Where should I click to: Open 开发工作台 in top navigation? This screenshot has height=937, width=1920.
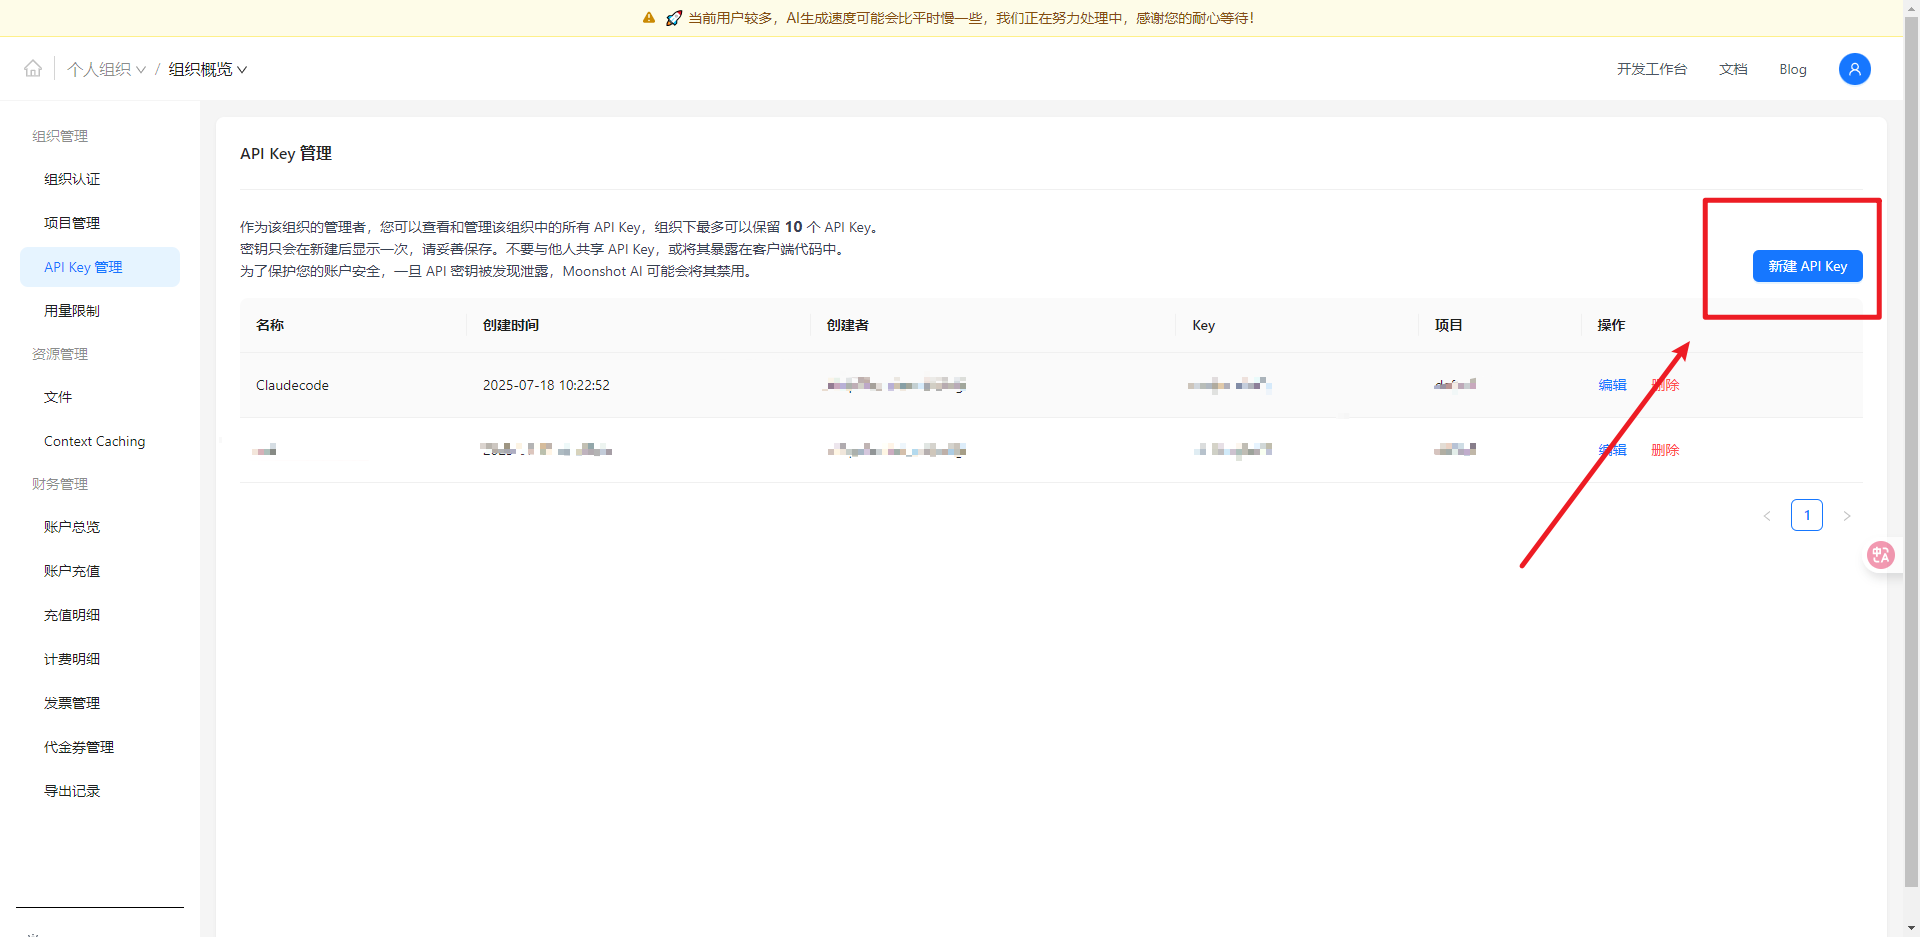pyautogui.click(x=1651, y=69)
